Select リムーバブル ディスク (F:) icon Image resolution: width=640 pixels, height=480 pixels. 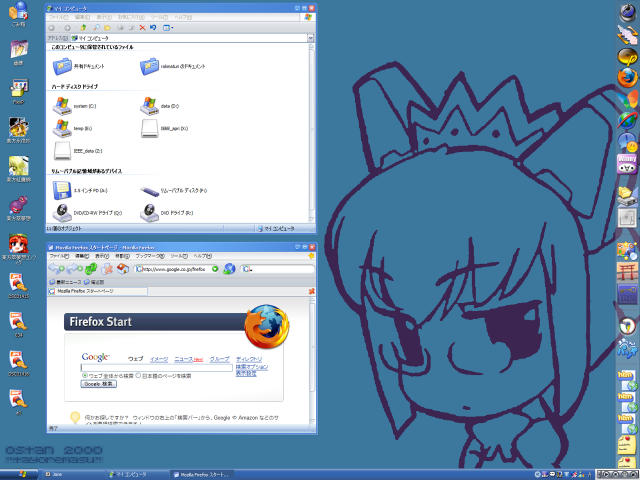click(x=149, y=191)
